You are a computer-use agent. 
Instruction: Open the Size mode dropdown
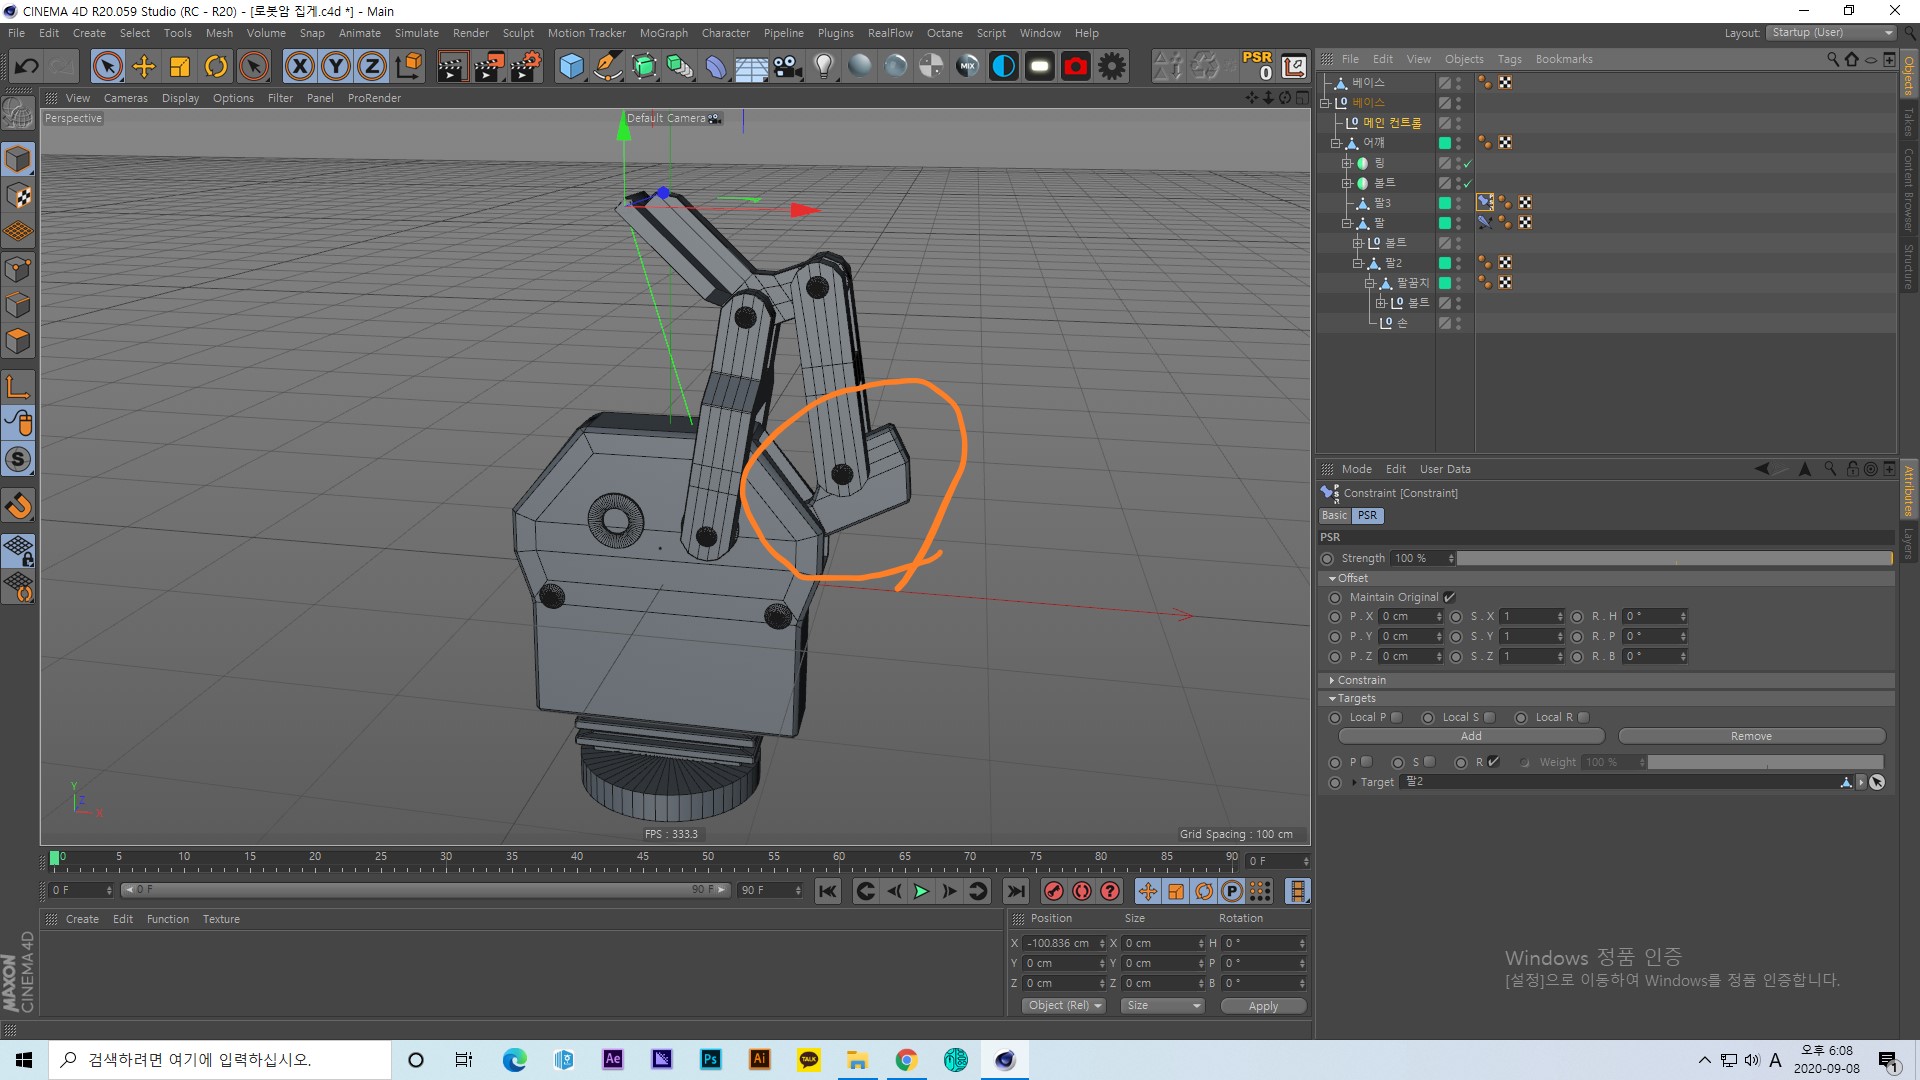pos(1162,1006)
